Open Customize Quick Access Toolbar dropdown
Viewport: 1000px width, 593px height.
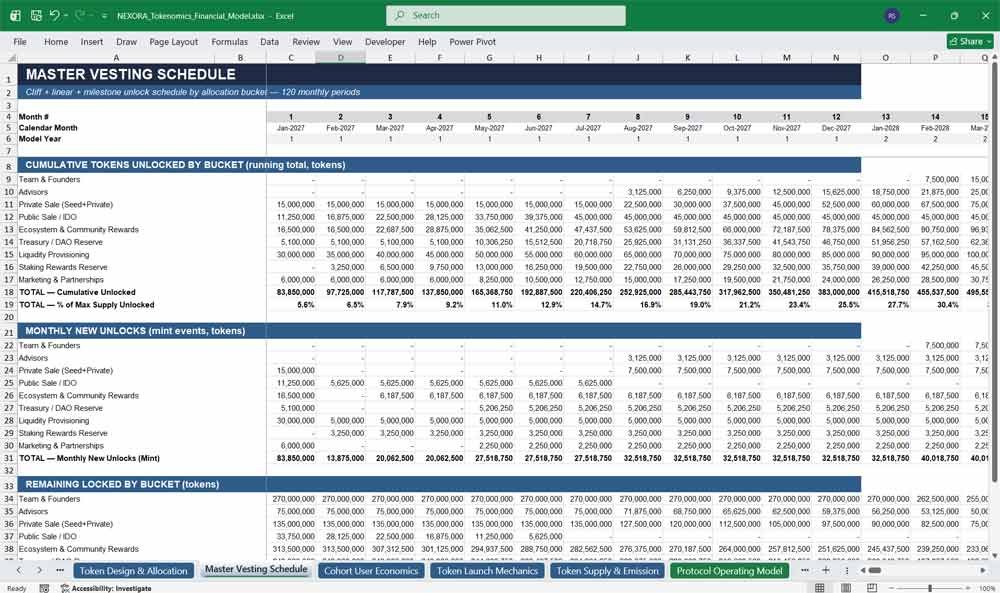click(x=104, y=16)
